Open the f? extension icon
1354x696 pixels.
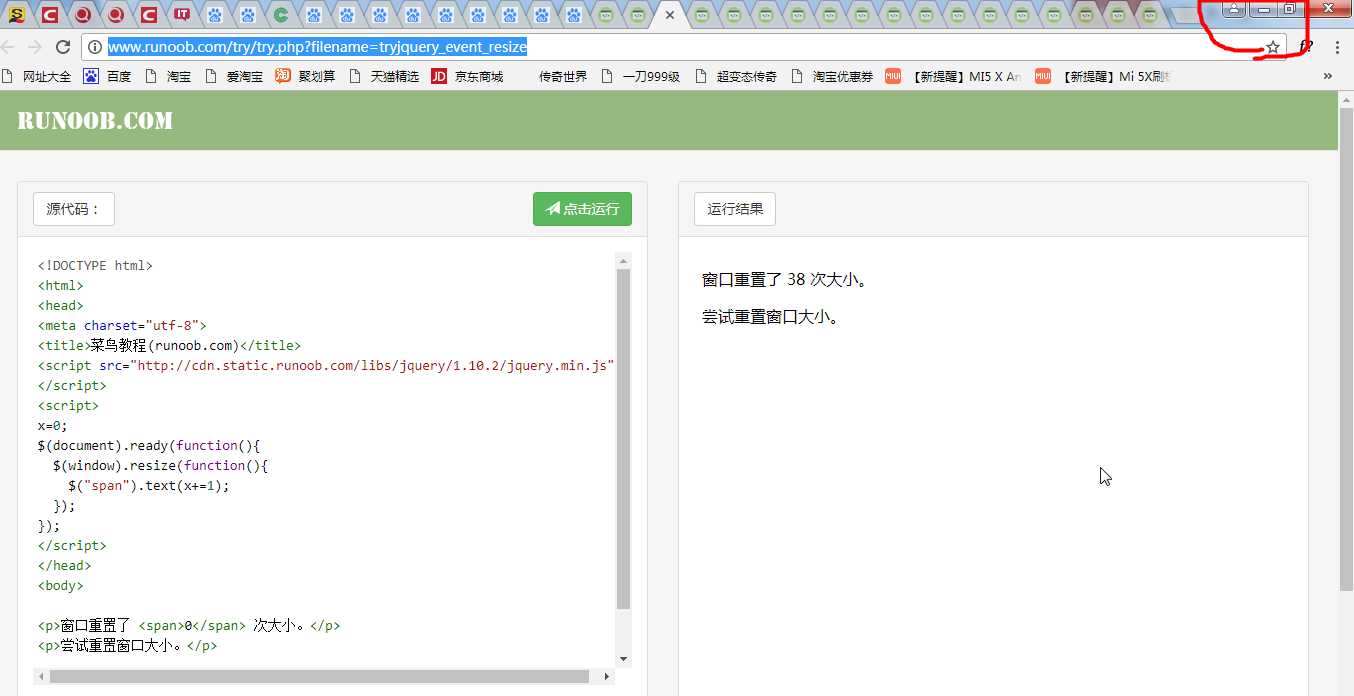point(1306,47)
